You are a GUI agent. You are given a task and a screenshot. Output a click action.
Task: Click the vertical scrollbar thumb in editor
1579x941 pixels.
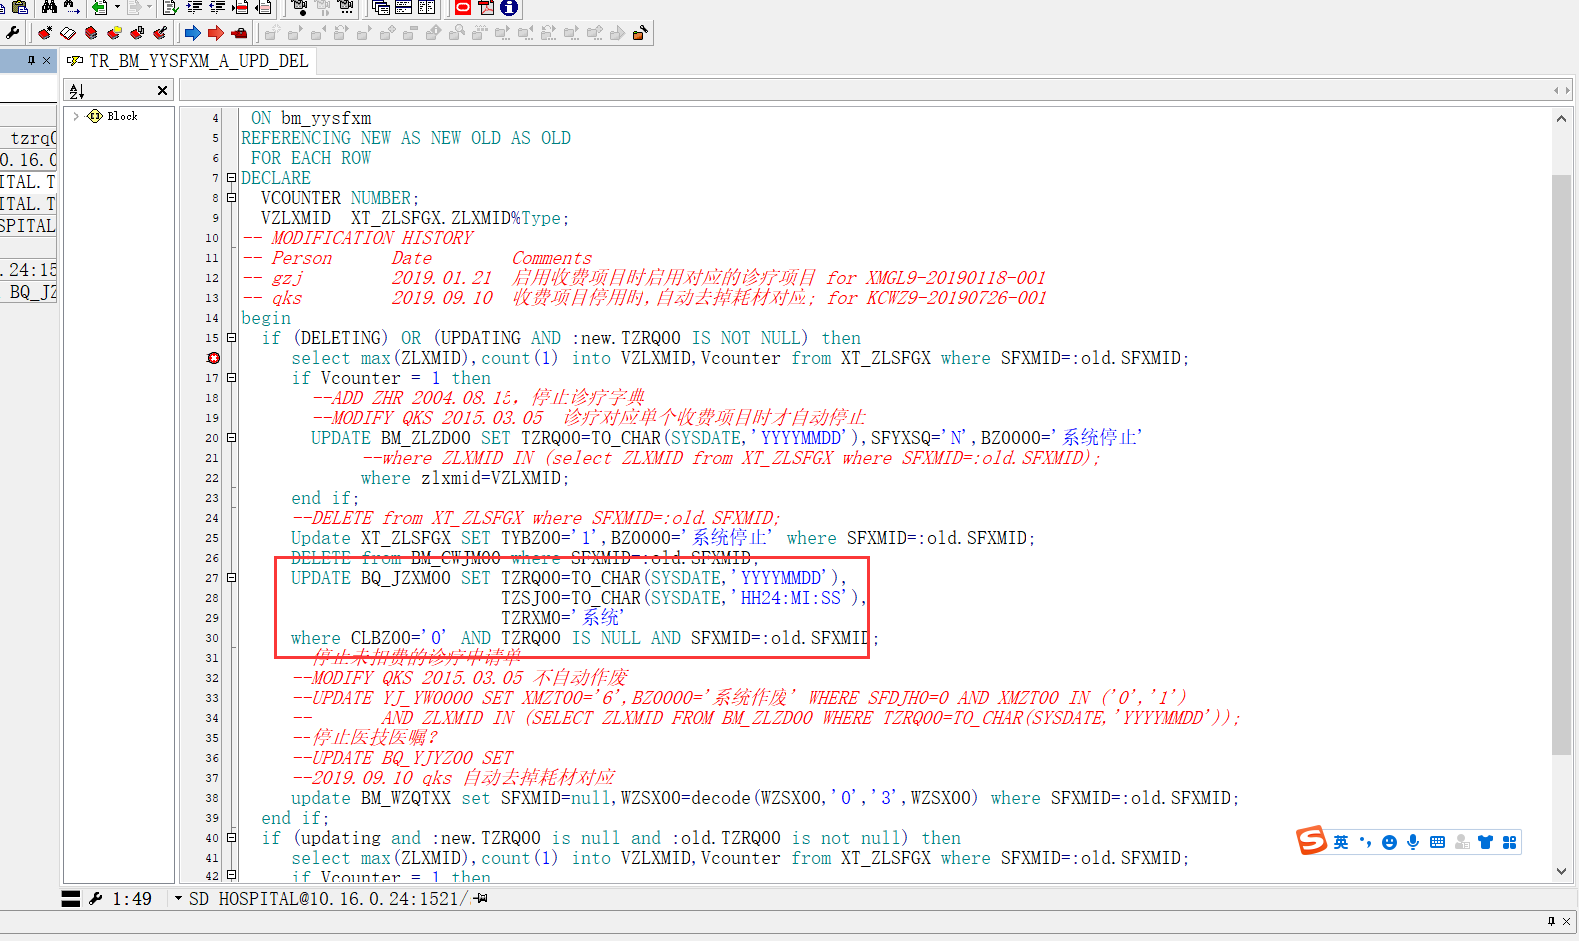(1561, 464)
